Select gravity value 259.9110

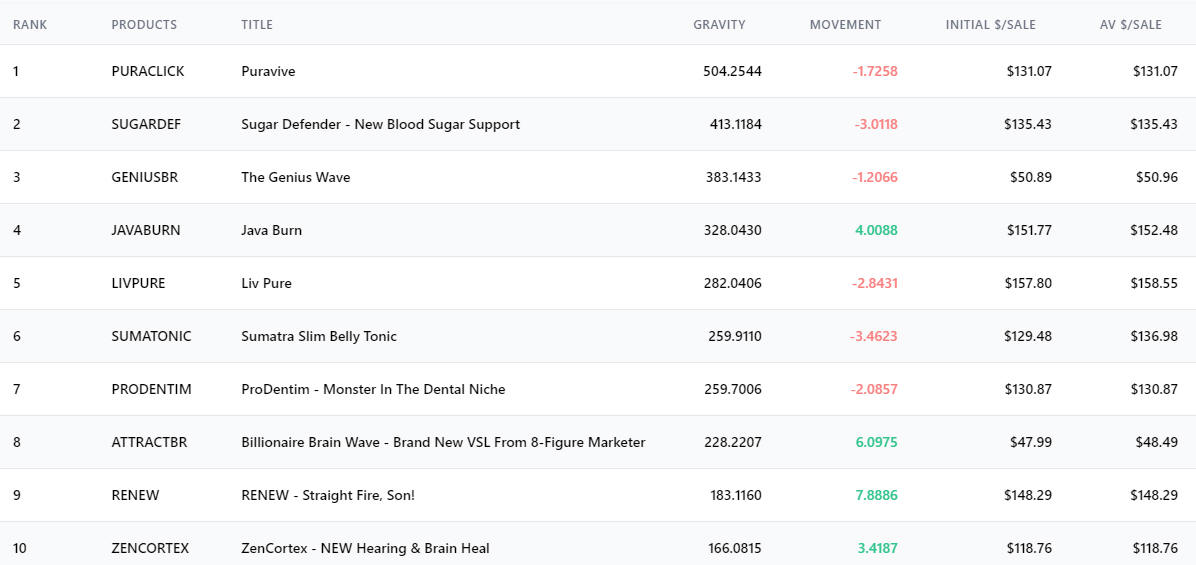point(733,336)
